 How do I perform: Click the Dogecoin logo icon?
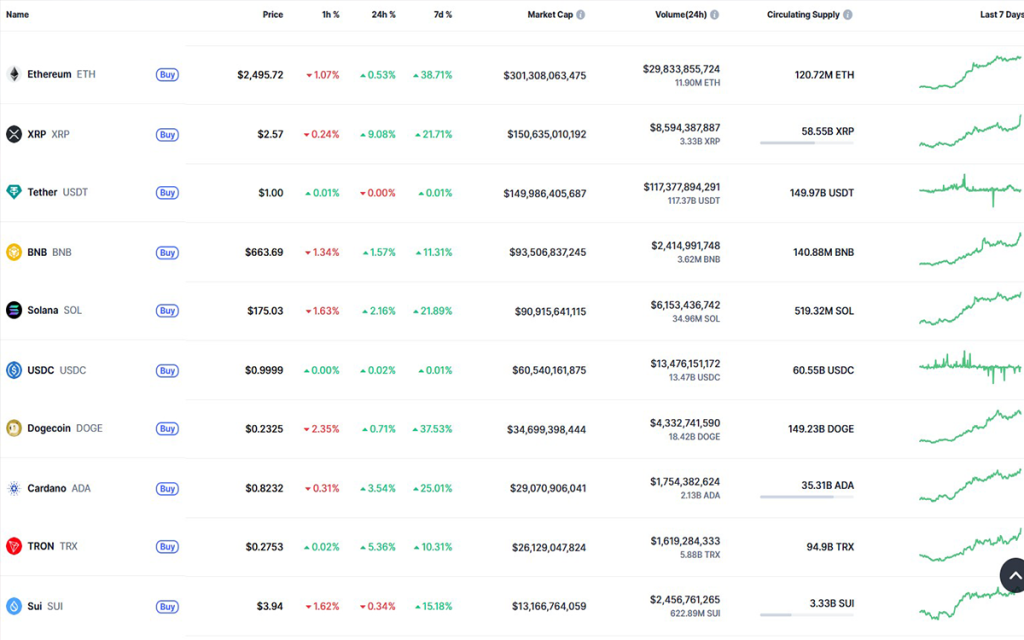[14, 428]
